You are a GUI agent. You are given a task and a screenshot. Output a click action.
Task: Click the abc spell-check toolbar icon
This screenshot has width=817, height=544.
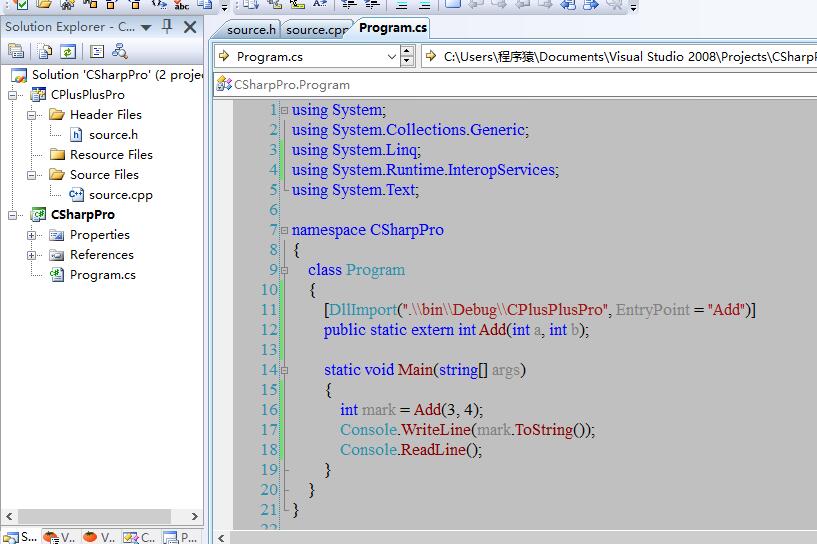click(x=181, y=5)
